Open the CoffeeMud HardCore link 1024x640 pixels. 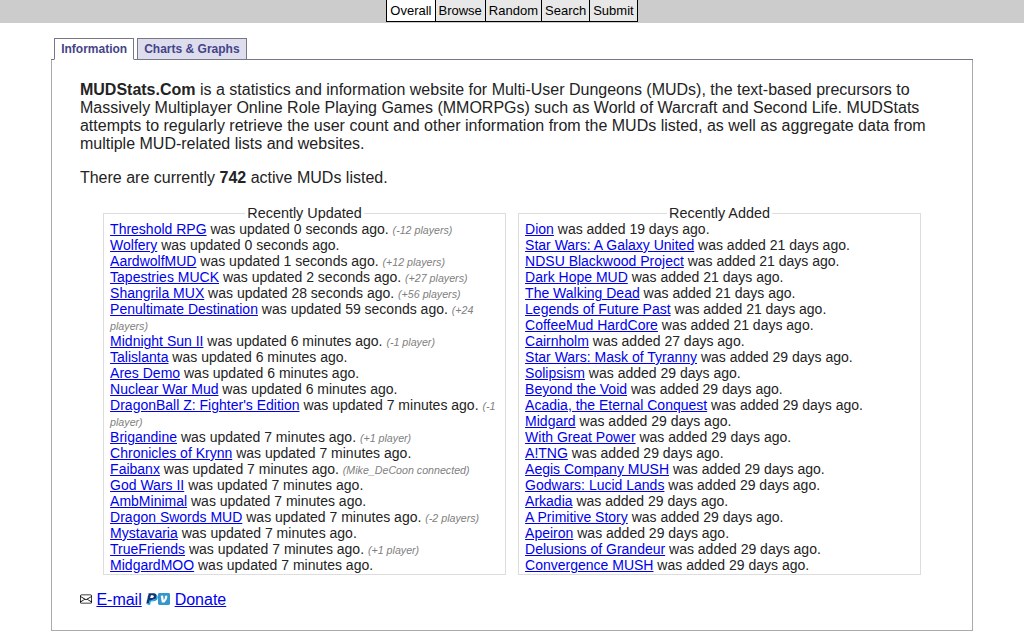[x=591, y=325]
